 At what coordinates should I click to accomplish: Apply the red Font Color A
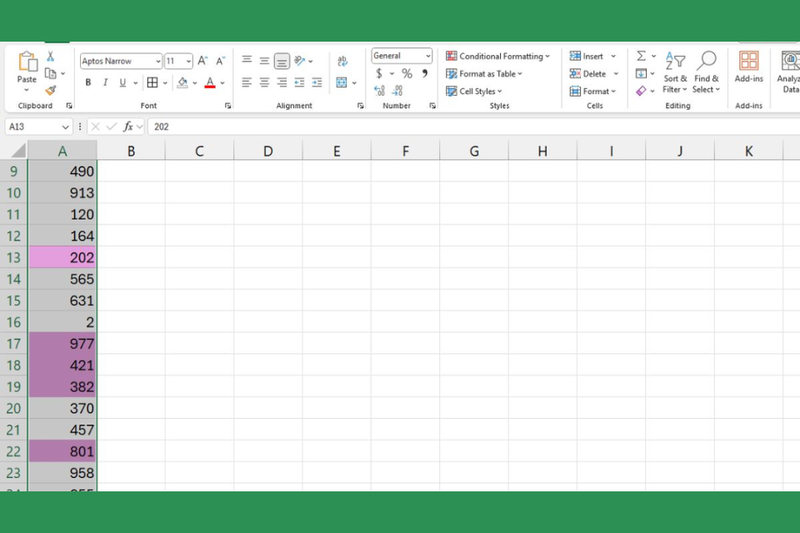pyautogui.click(x=210, y=83)
